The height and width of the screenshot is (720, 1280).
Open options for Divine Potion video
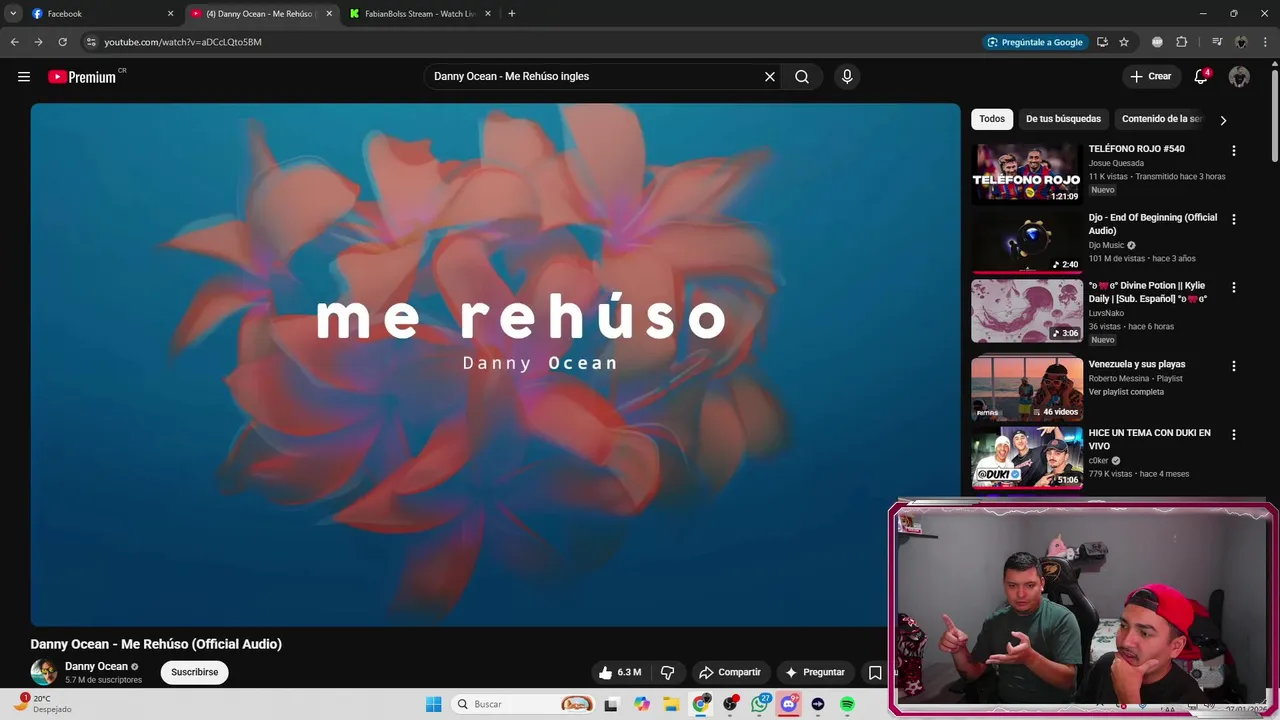[x=1233, y=287]
